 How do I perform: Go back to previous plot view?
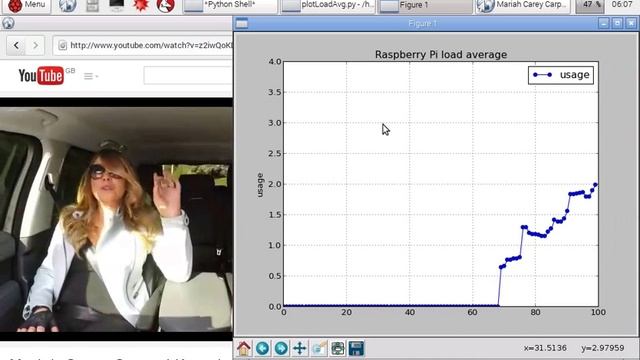pyautogui.click(x=262, y=348)
